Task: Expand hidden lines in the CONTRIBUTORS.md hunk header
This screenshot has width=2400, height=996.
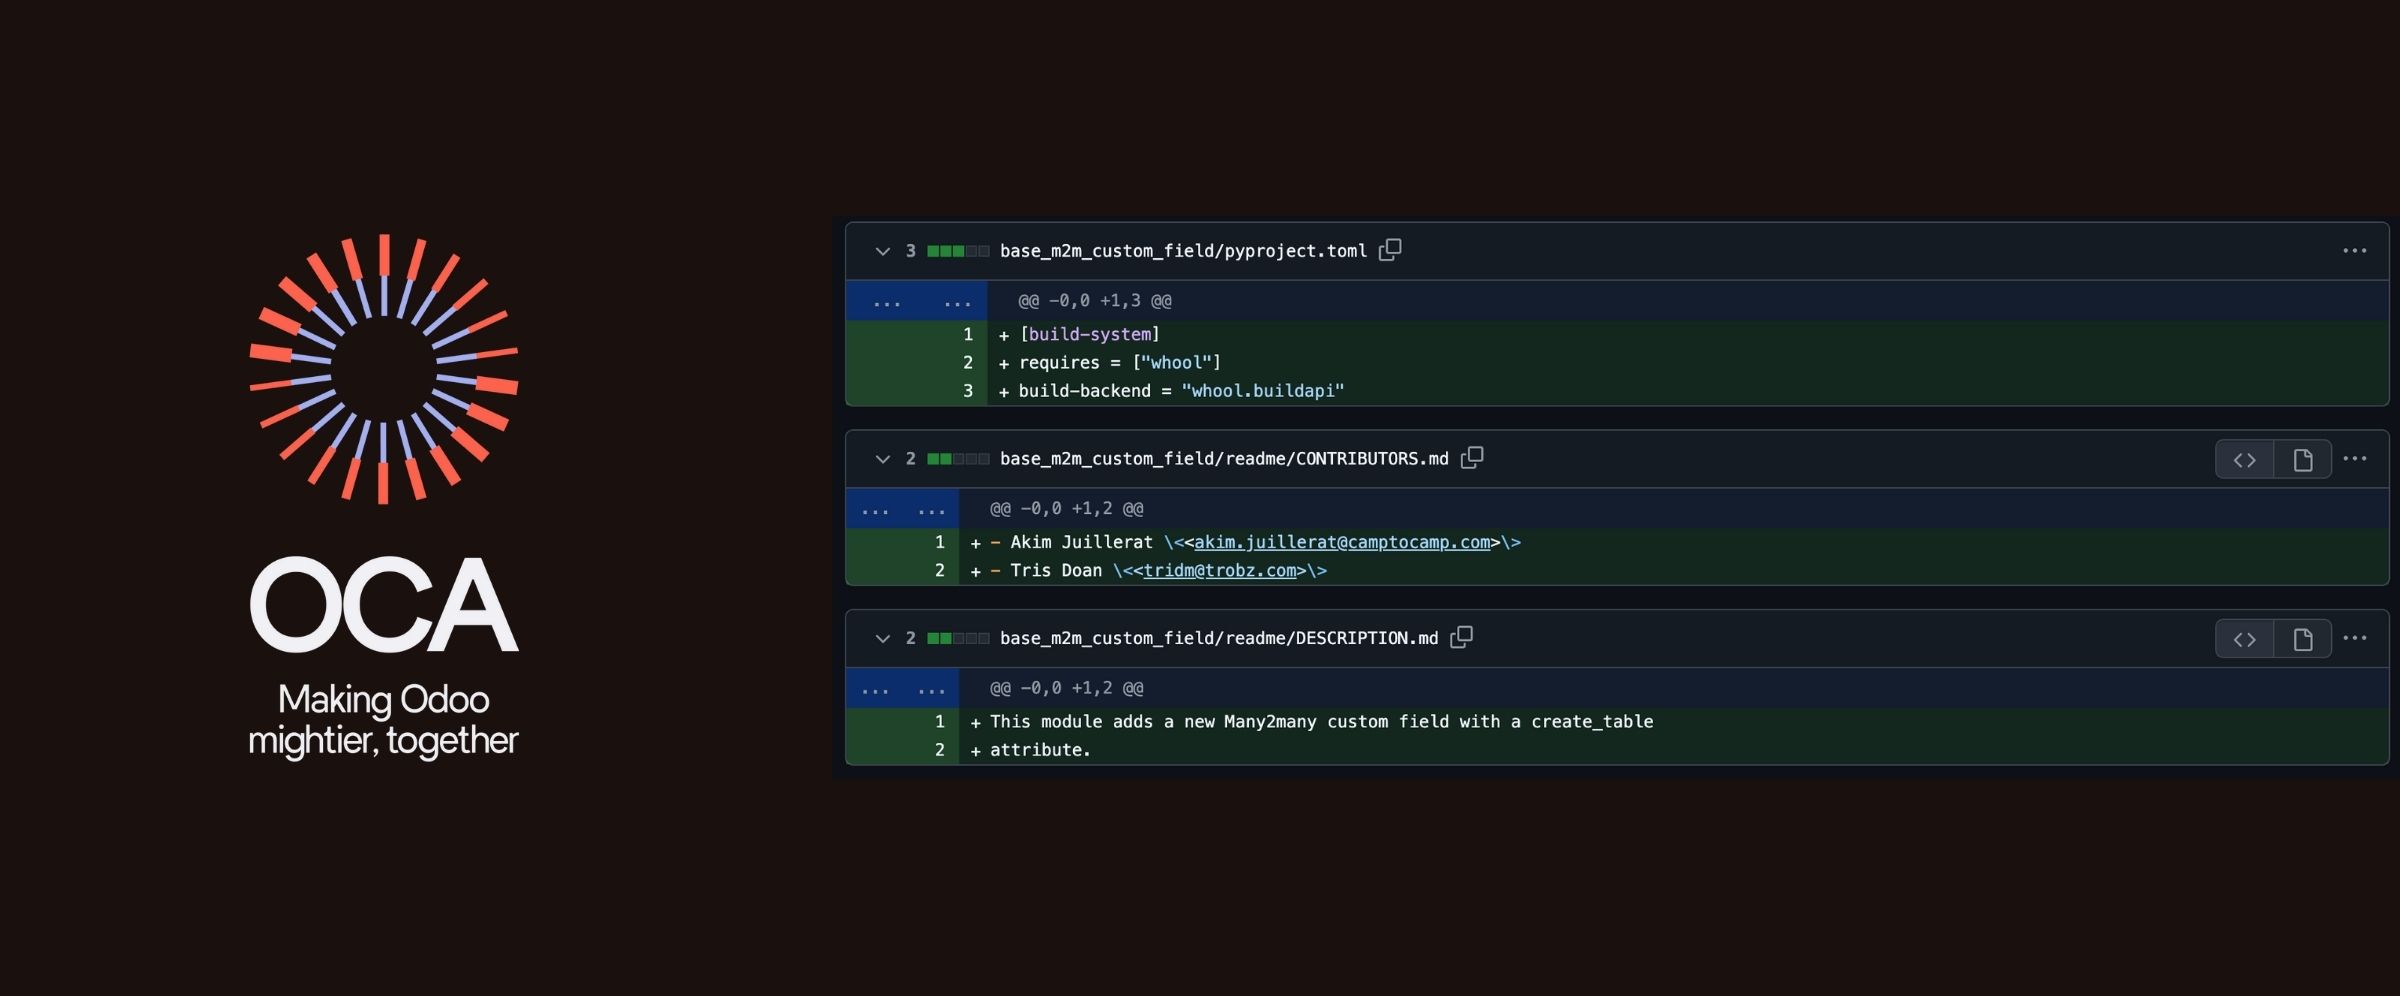Action: click(902, 509)
